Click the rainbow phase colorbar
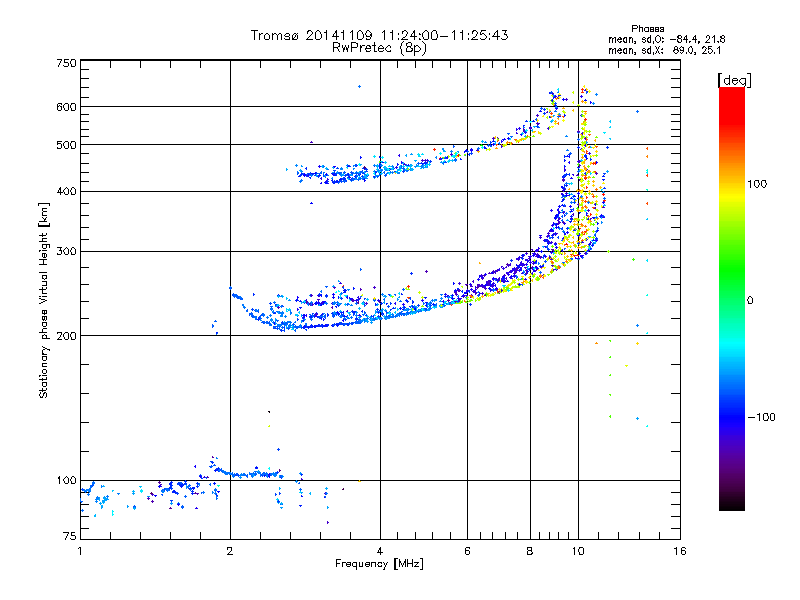The height and width of the screenshot is (600, 800). coord(732,298)
